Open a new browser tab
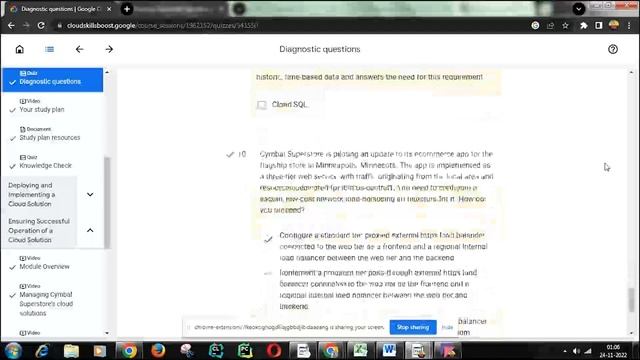Viewport: 640px width, 360px height. [127, 9]
